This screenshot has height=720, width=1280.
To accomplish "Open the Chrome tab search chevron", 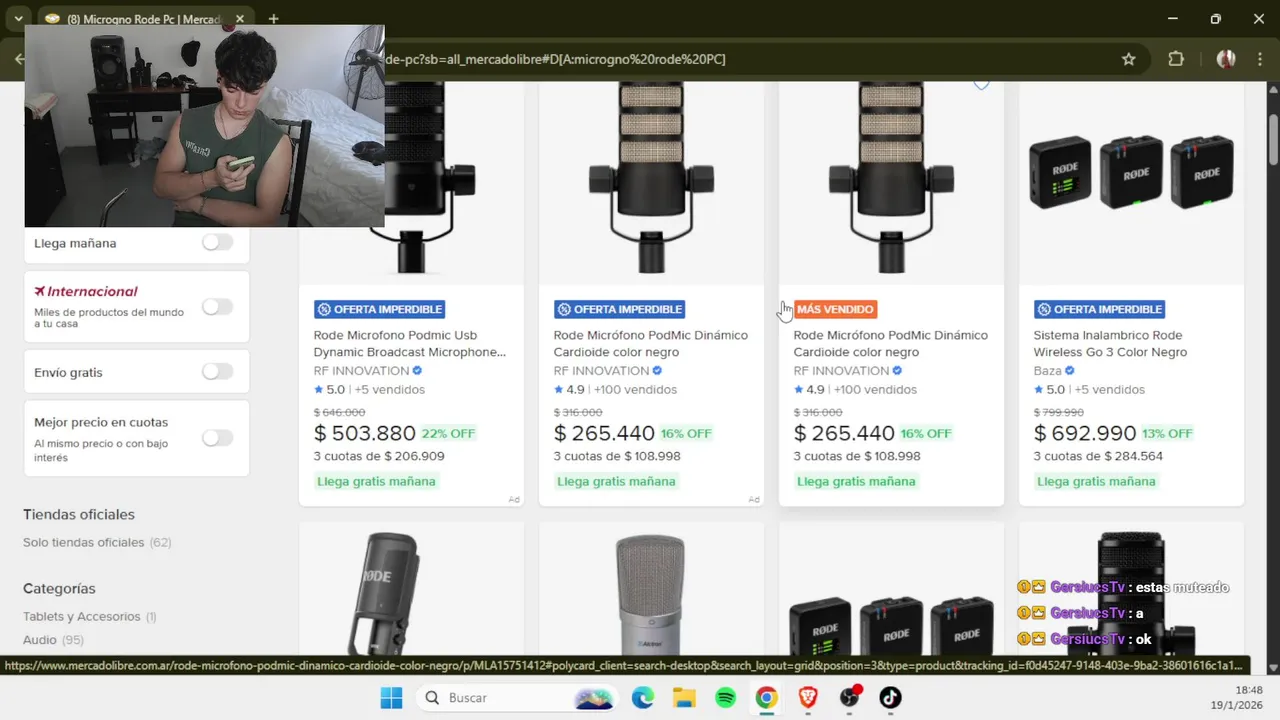I will tap(18, 19).
